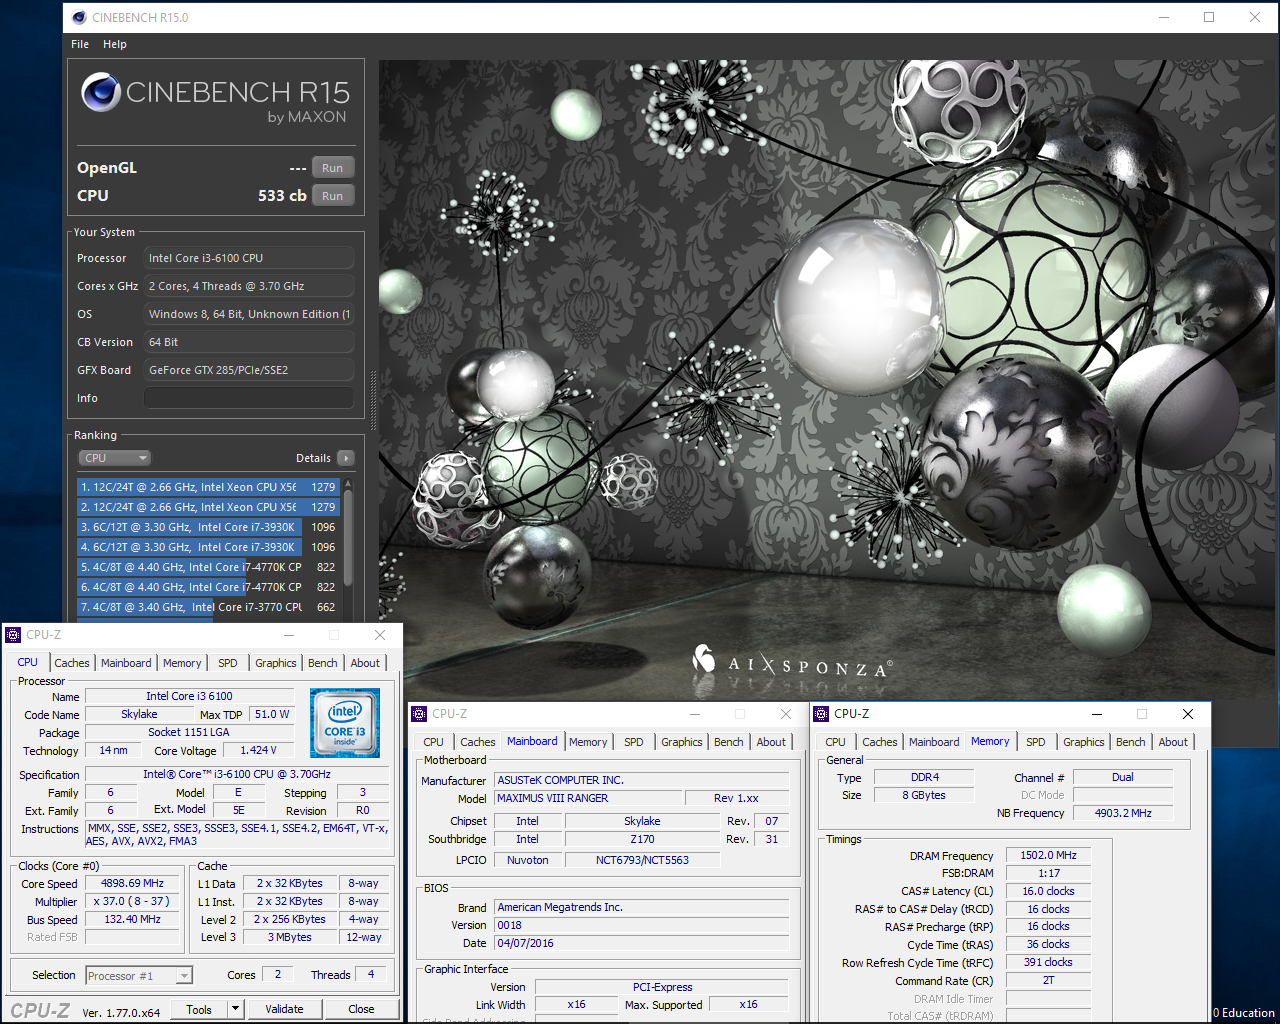Click the Core Voltage value 1.424 V
The height and width of the screenshot is (1024, 1280).
258,750
